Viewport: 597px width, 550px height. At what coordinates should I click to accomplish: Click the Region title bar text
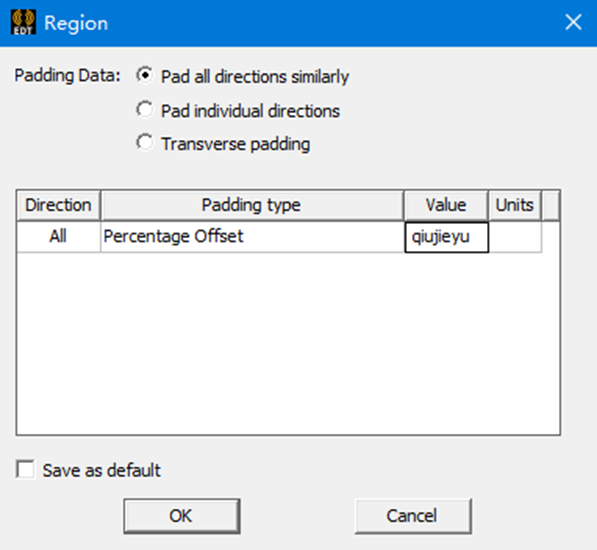click(76, 23)
